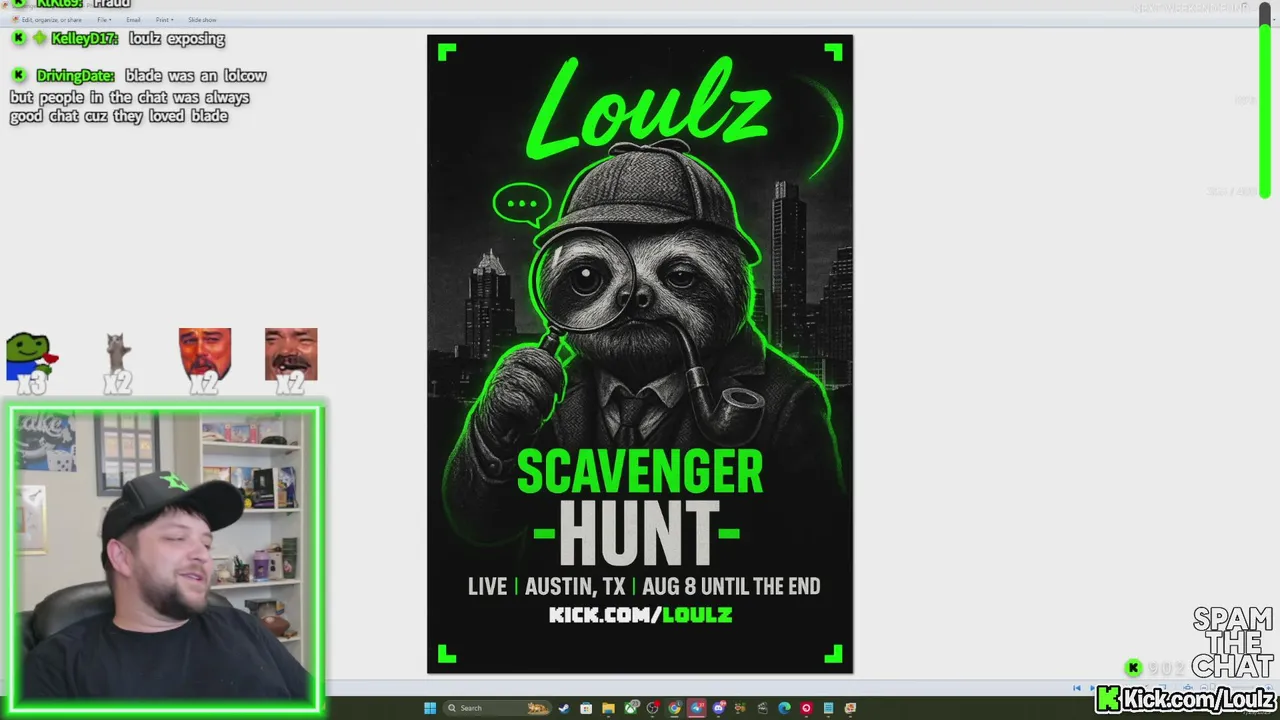Image resolution: width=1280 pixels, height=720 pixels.
Task: Start the Slide show
Action: tap(202, 20)
